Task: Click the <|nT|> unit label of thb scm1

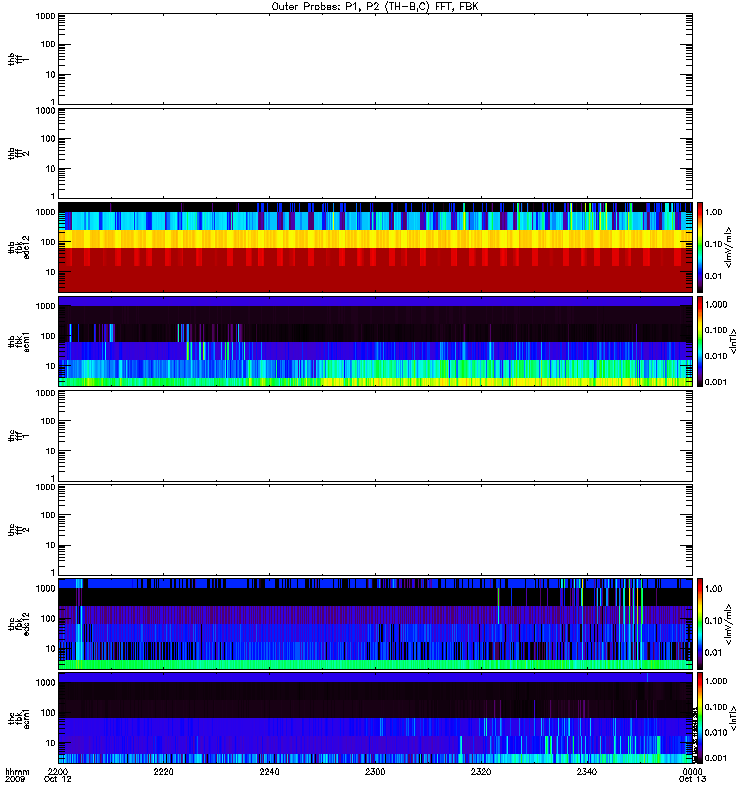Action: (x=733, y=341)
